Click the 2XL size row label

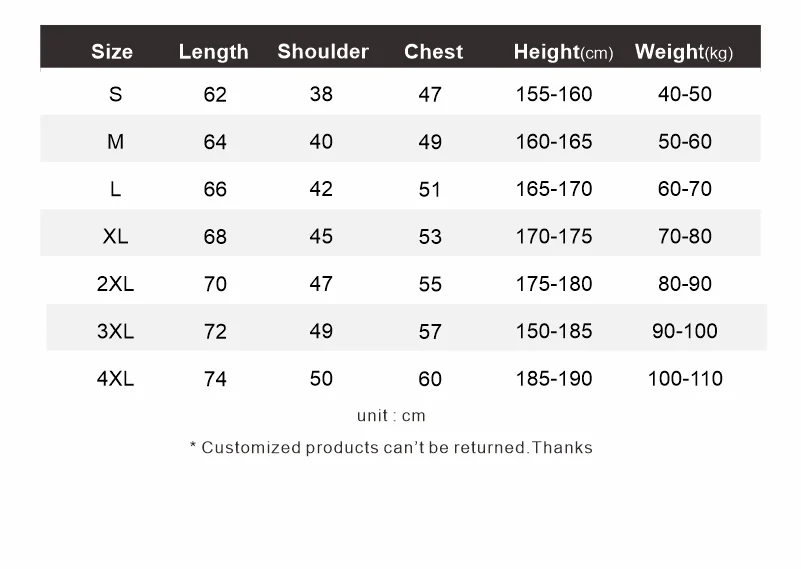click(115, 284)
